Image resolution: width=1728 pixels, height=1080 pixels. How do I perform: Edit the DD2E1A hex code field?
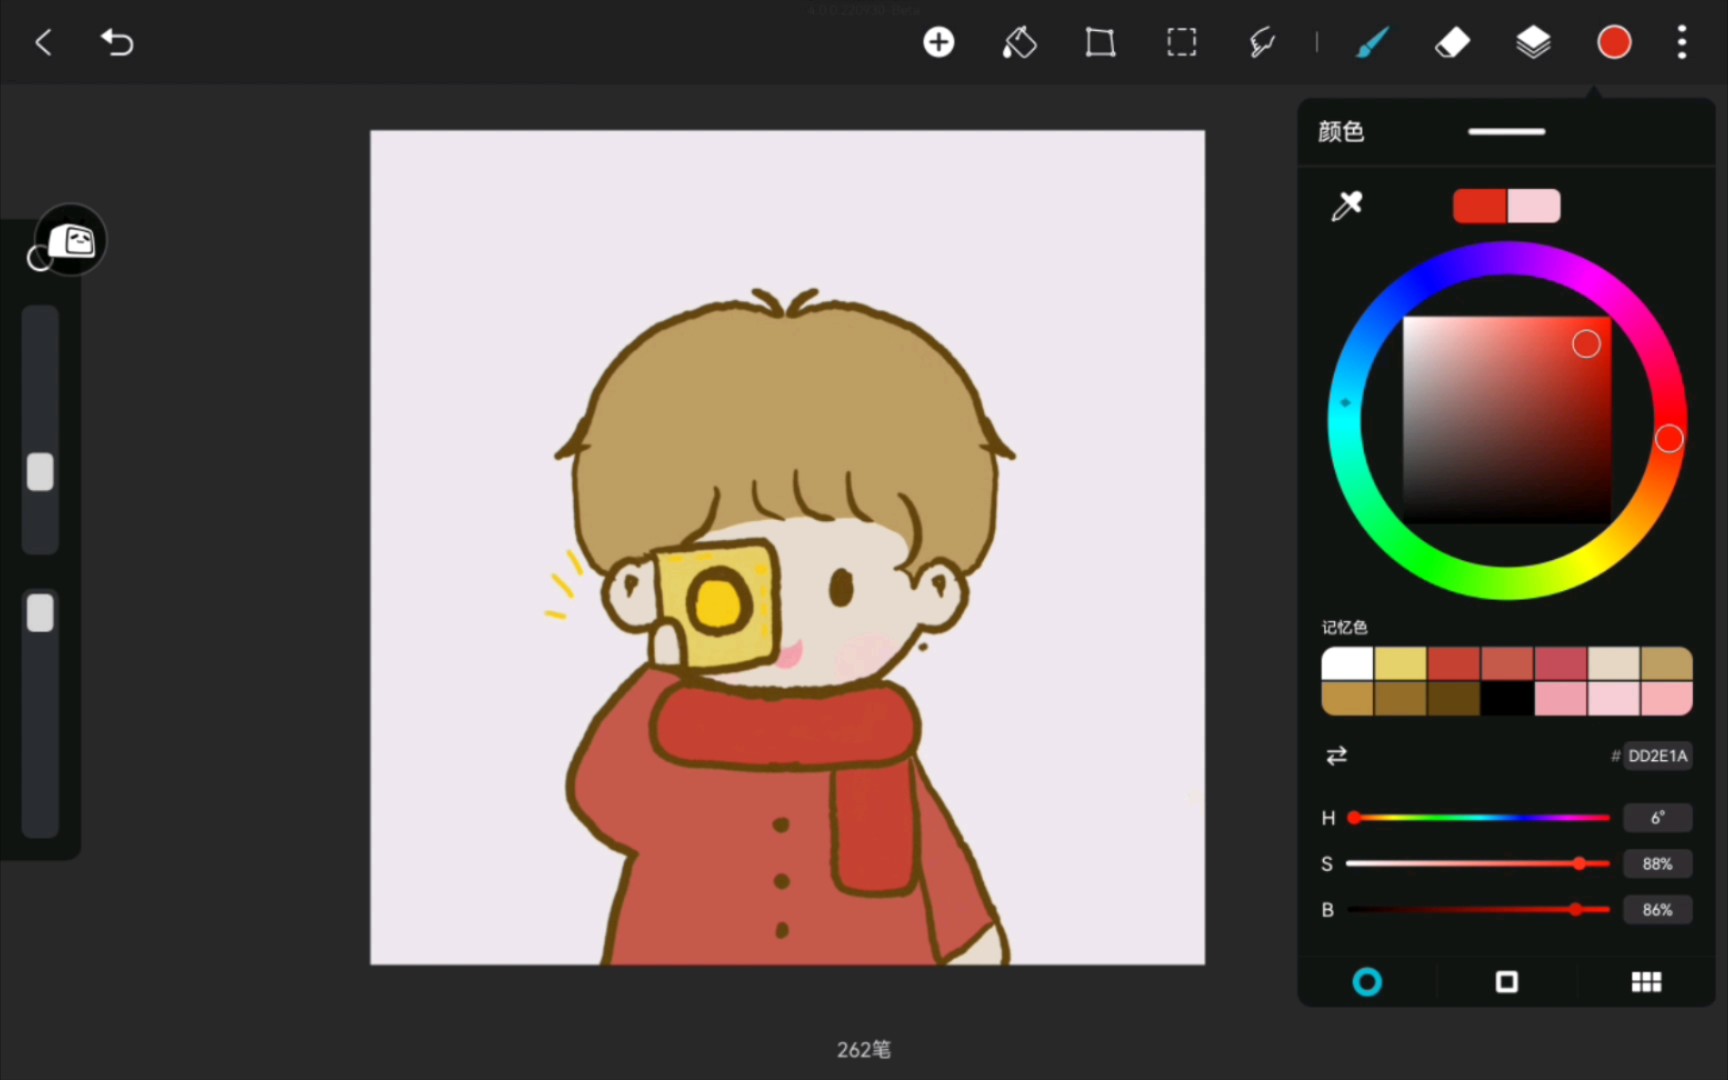click(1656, 756)
